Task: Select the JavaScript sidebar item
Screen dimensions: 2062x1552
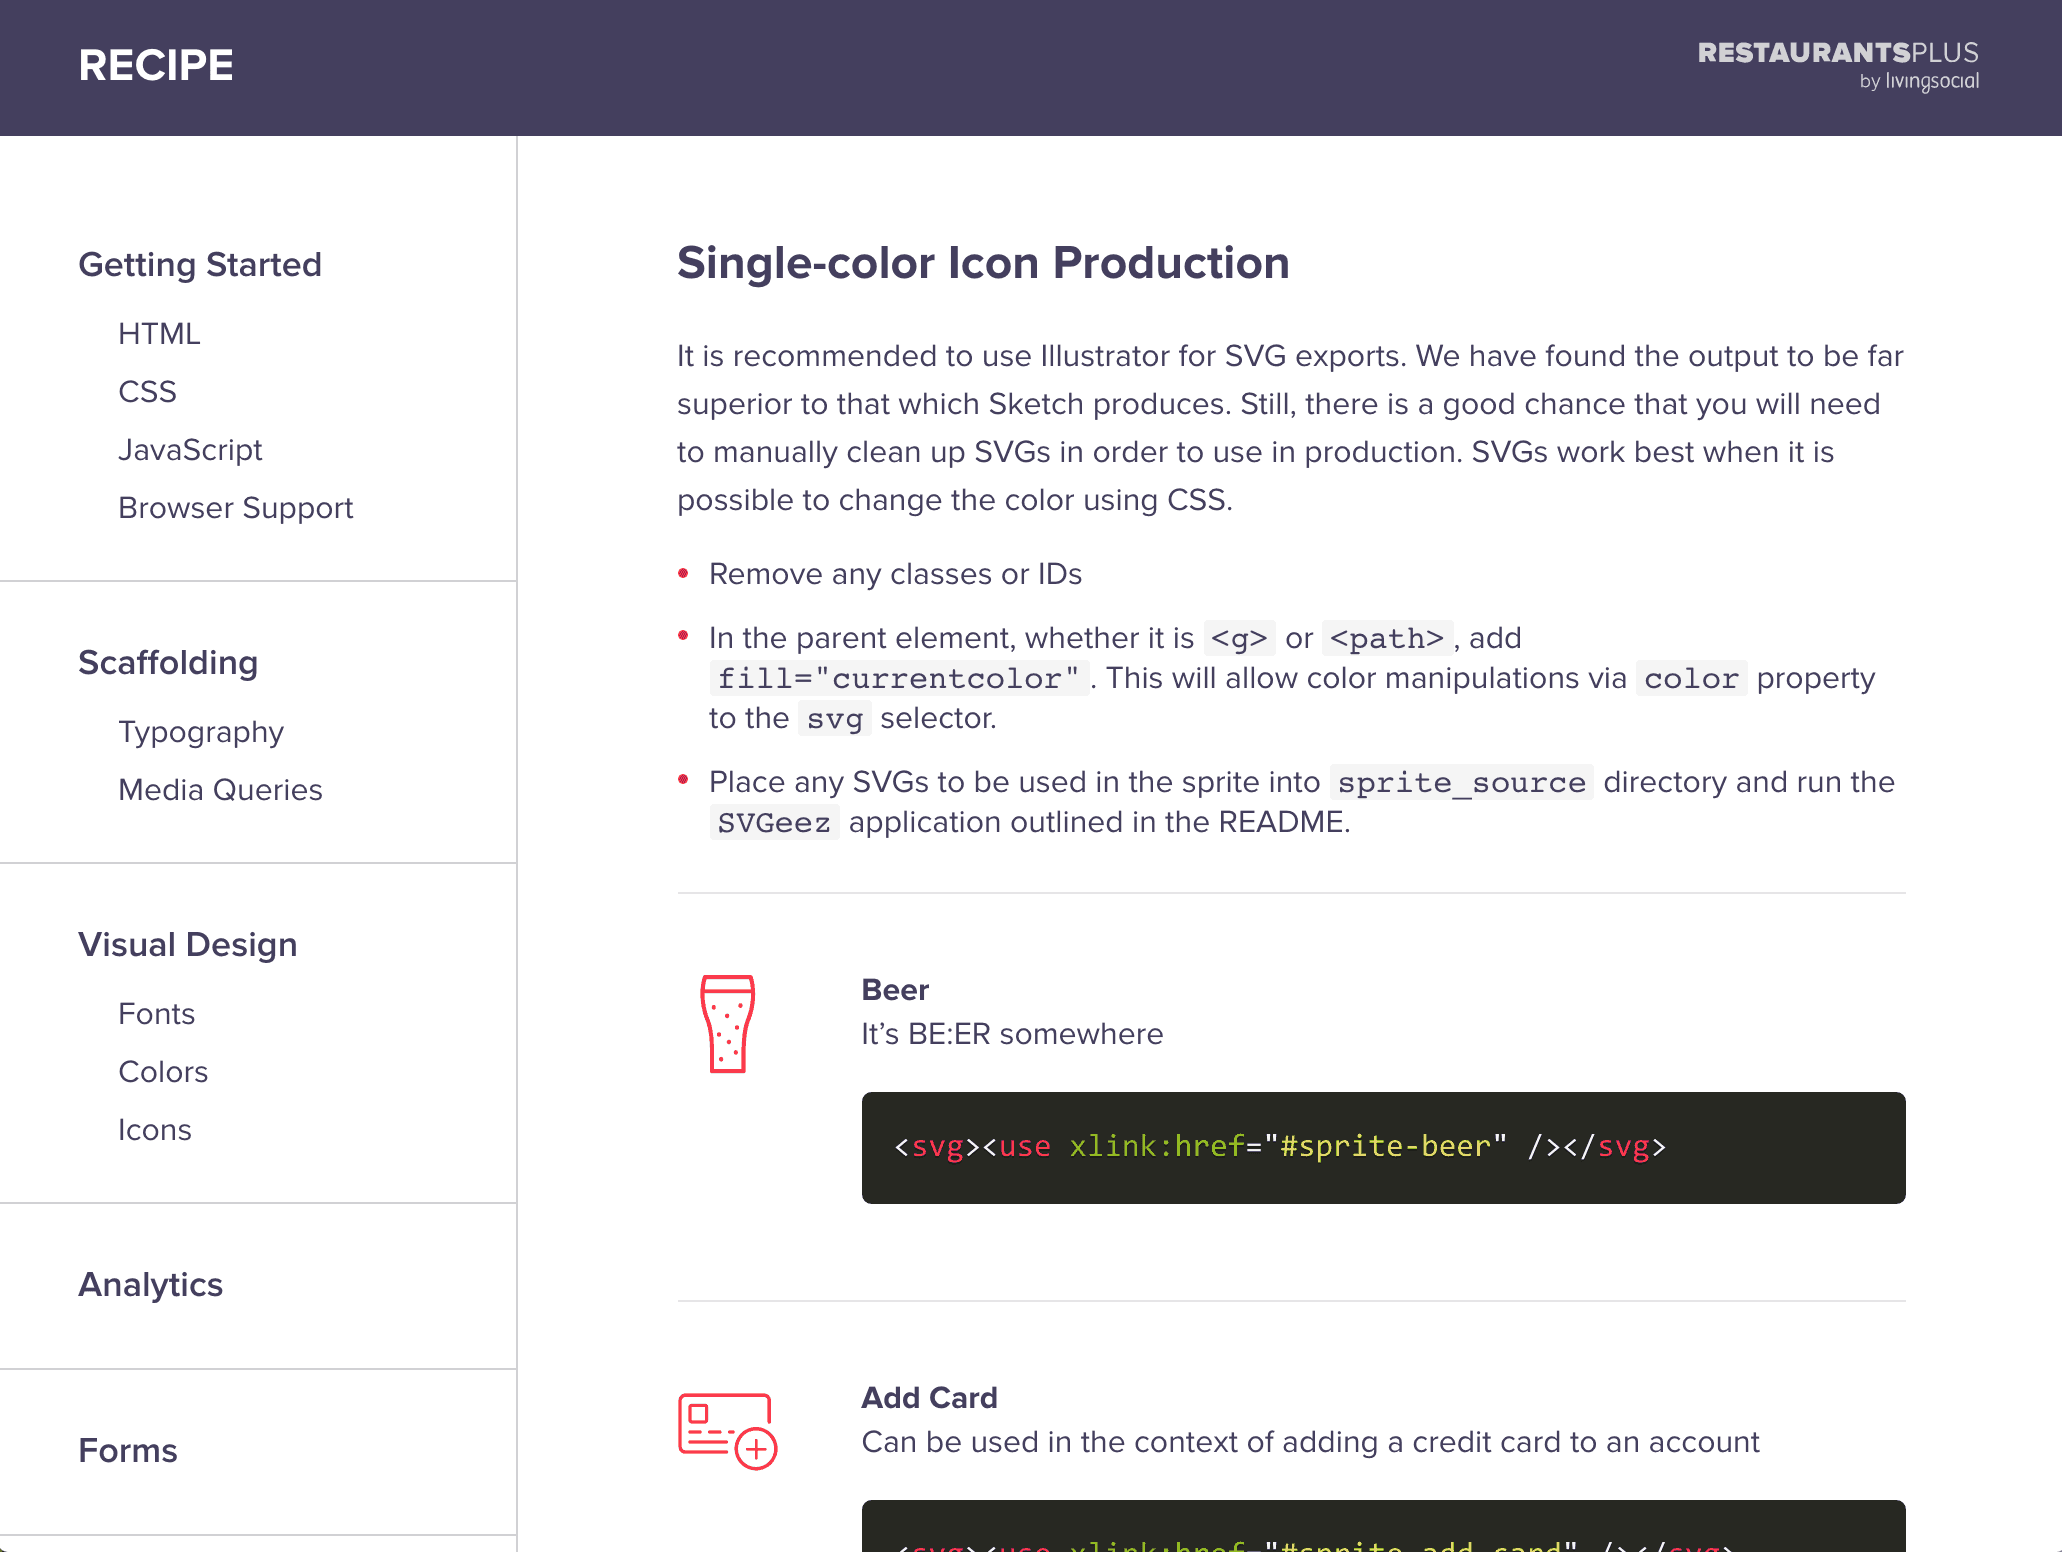Action: (189, 450)
